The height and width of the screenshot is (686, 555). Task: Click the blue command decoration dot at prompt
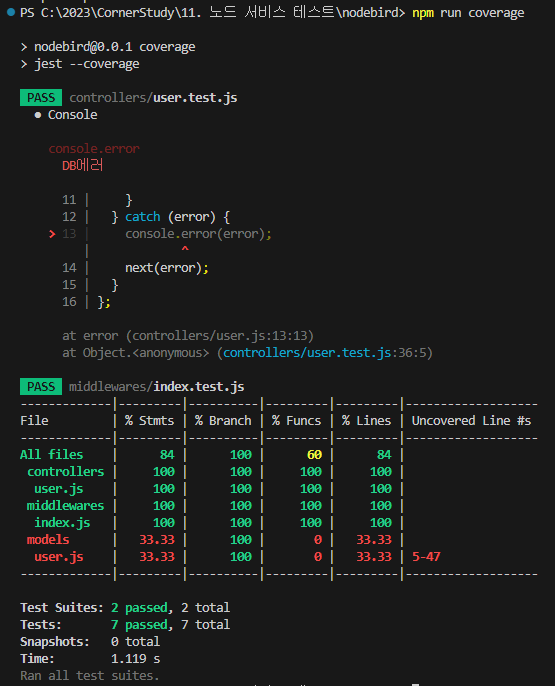[x=11, y=12]
